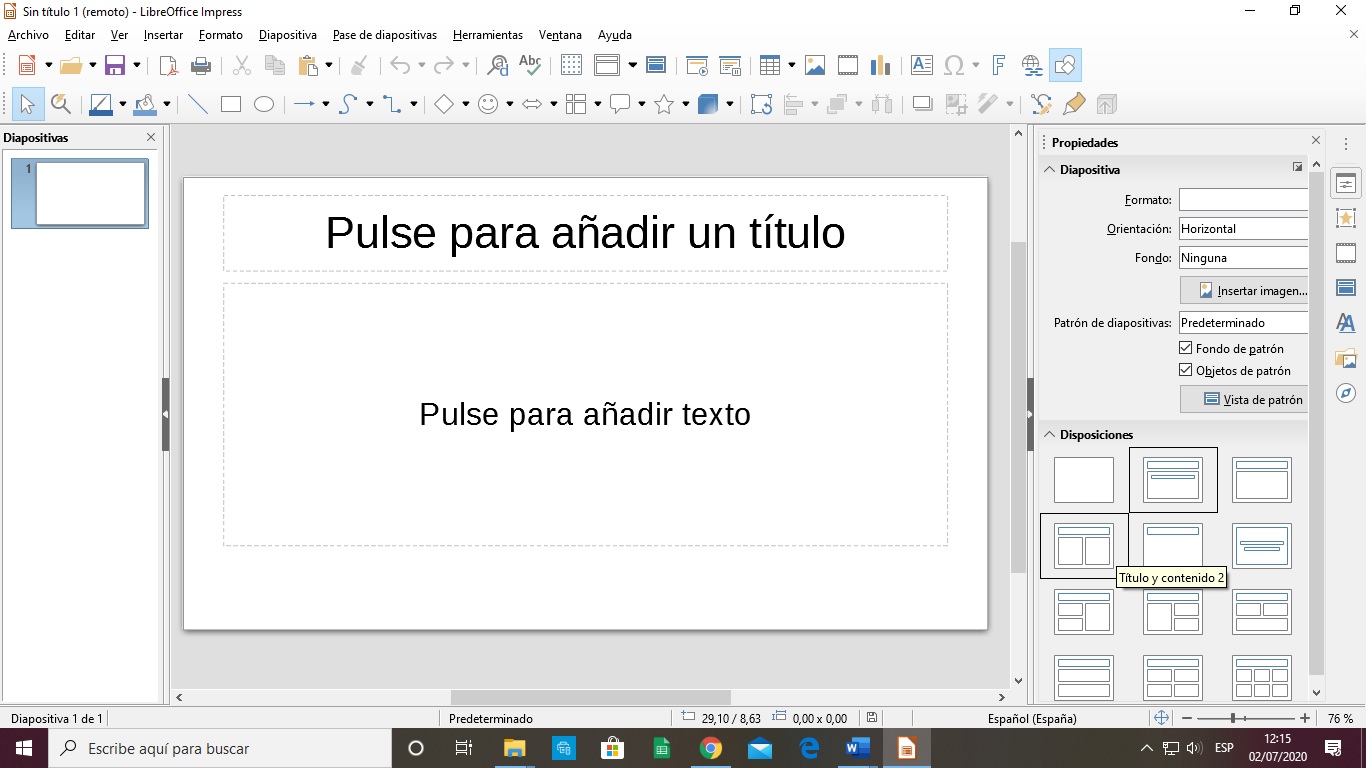The width and height of the screenshot is (1366, 768).
Task: Open the Insertar menu
Action: click(163, 35)
